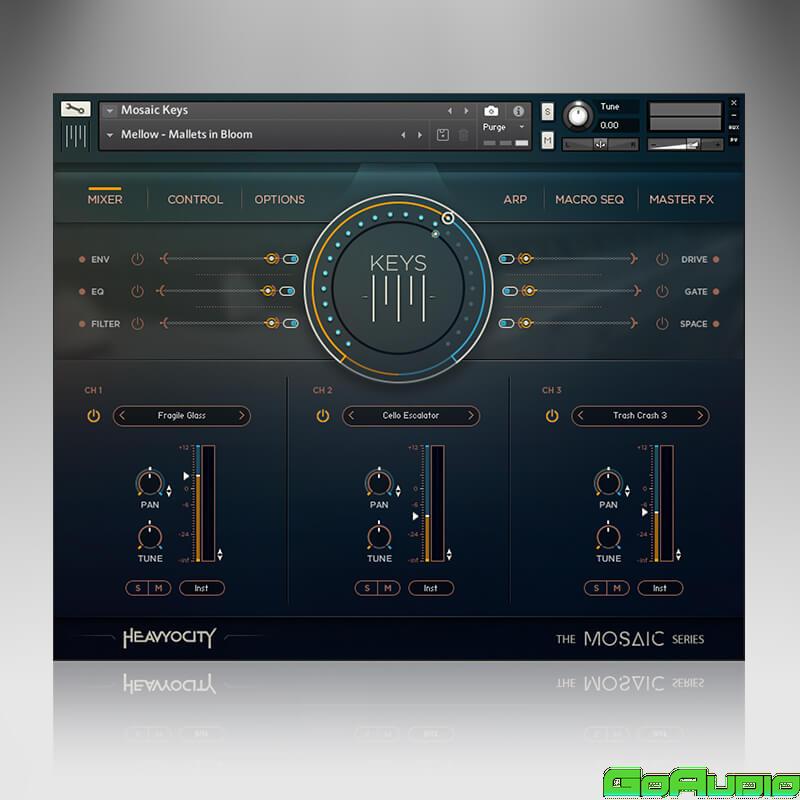
Task: Solo channel 1 with S button
Action: point(137,588)
